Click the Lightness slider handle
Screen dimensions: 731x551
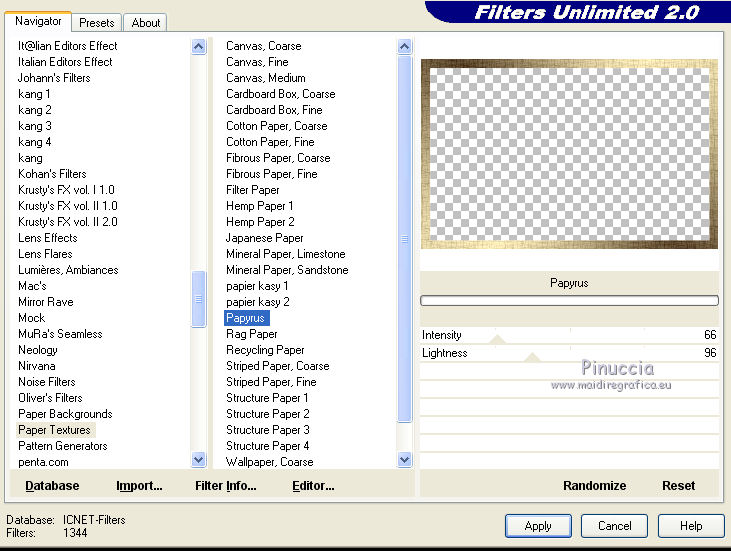tap(532, 357)
